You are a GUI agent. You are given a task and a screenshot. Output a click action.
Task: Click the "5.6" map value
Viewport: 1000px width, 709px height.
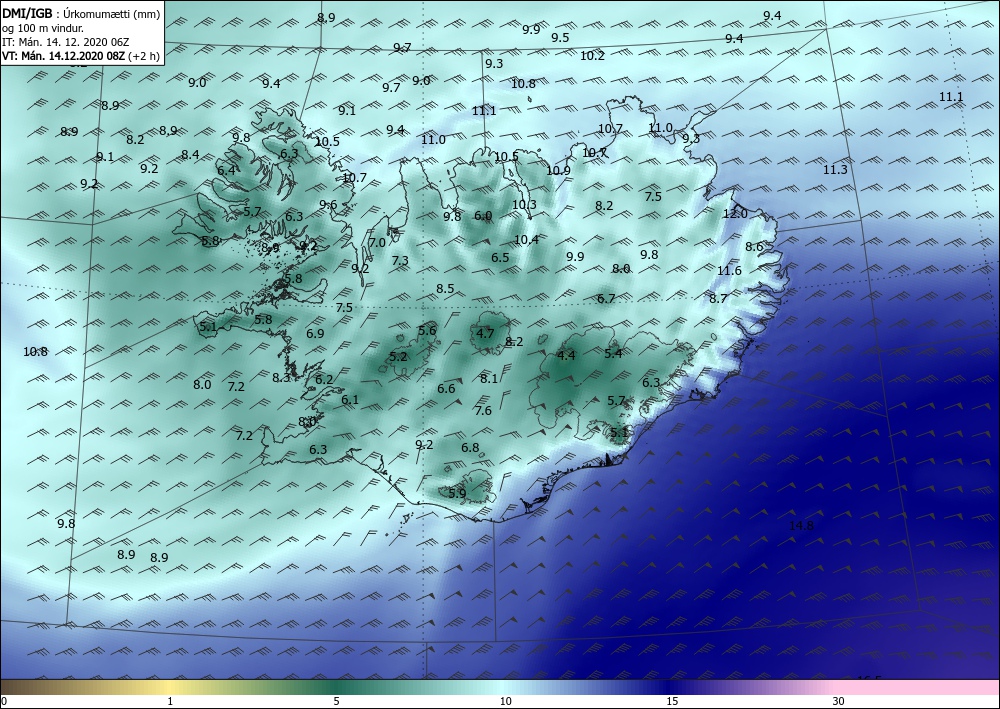tap(427, 330)
